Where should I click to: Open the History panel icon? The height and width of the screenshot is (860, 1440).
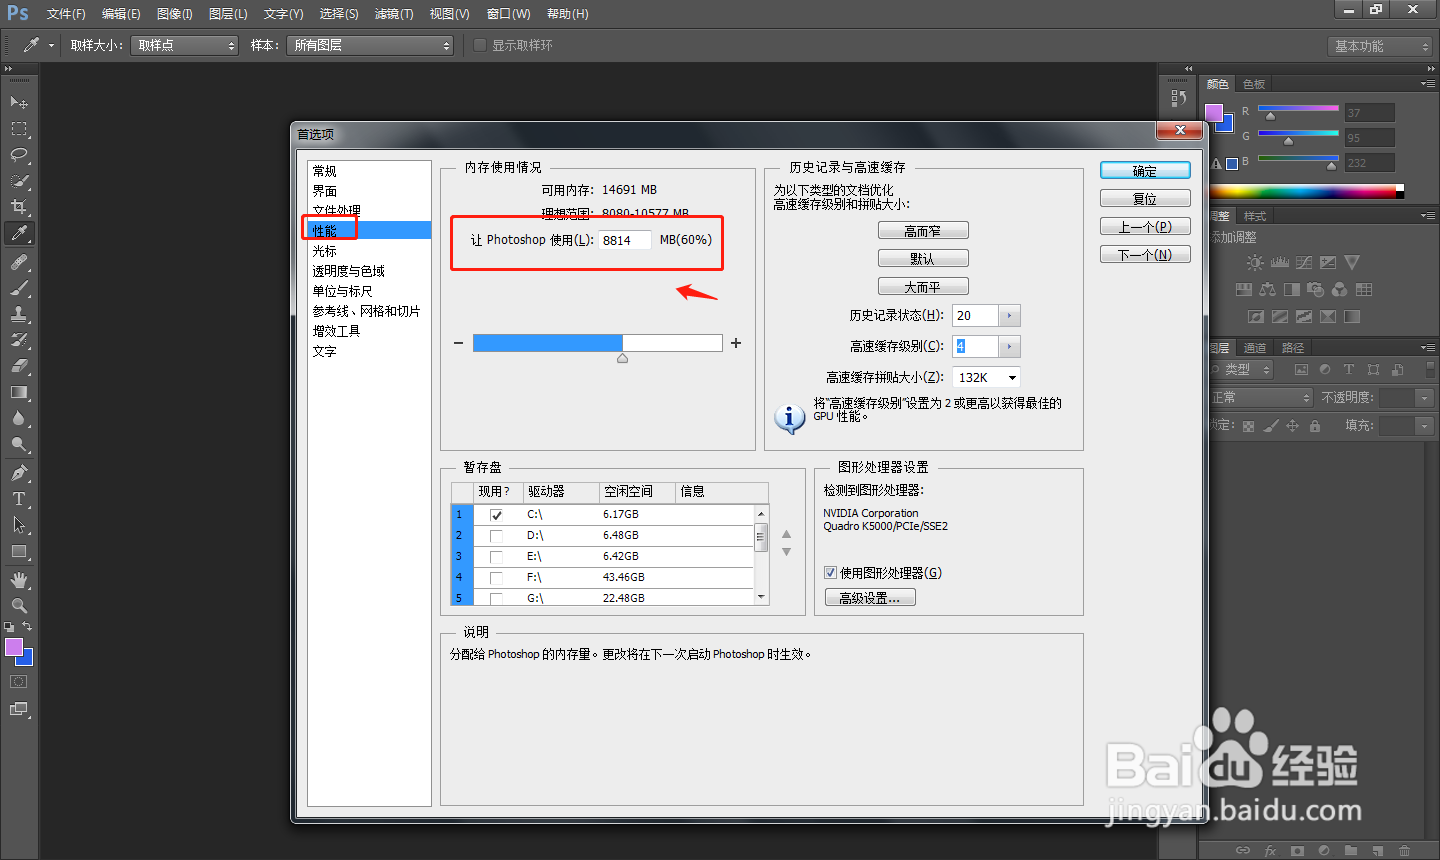pyautogui.click(x=1179, y=98)
